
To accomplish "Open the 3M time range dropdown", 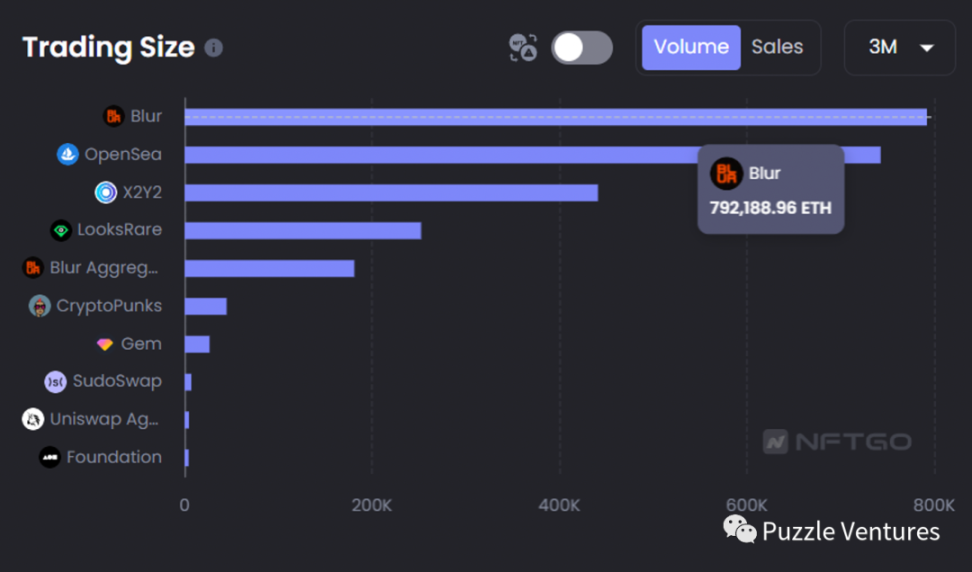I will [899, 47].
